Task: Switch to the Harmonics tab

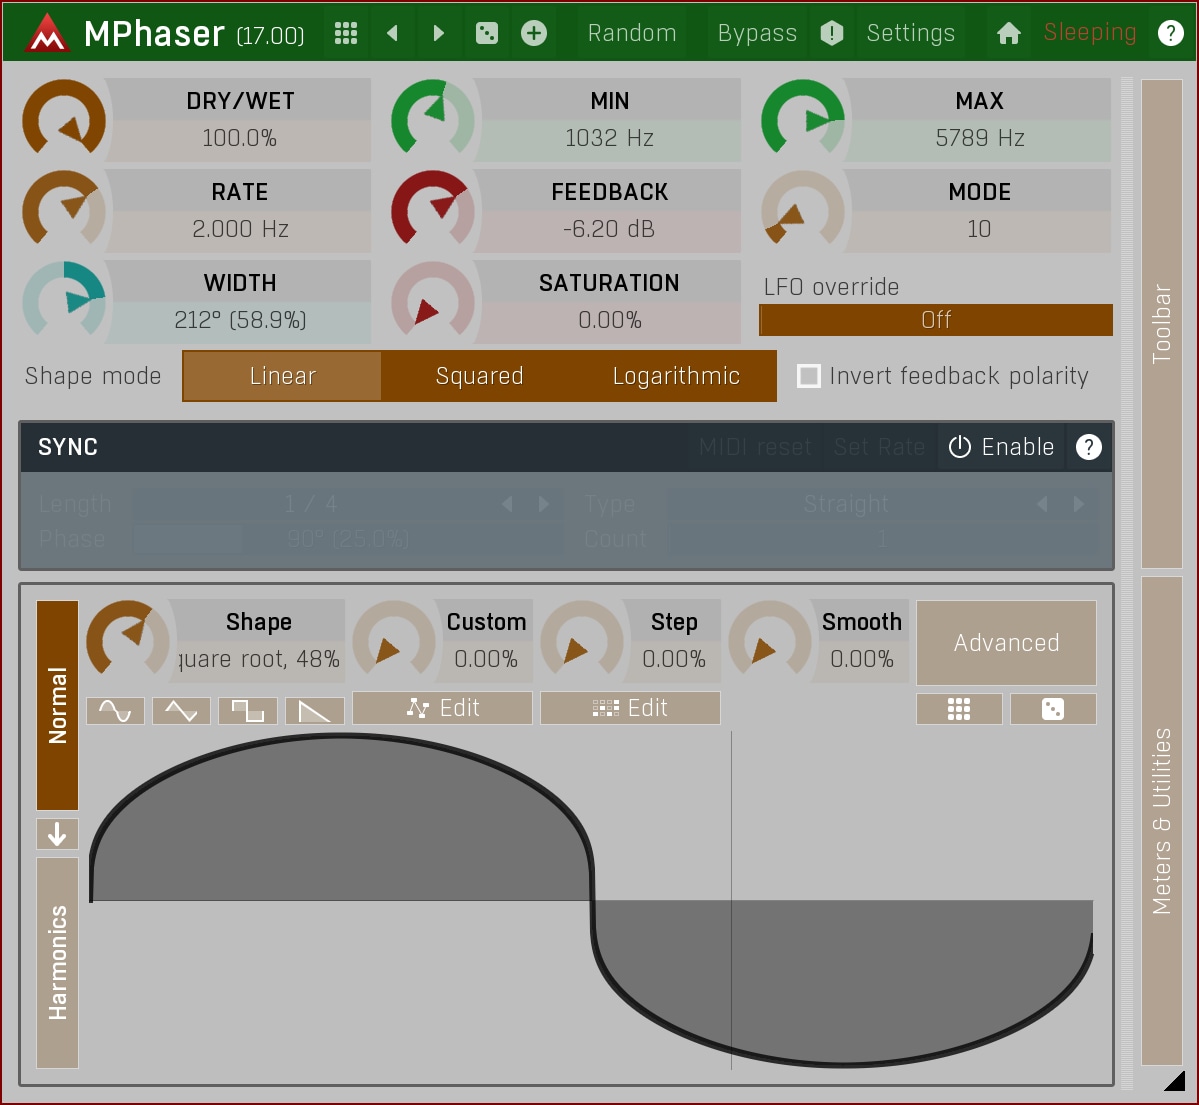Action: (x=57, y=962)
